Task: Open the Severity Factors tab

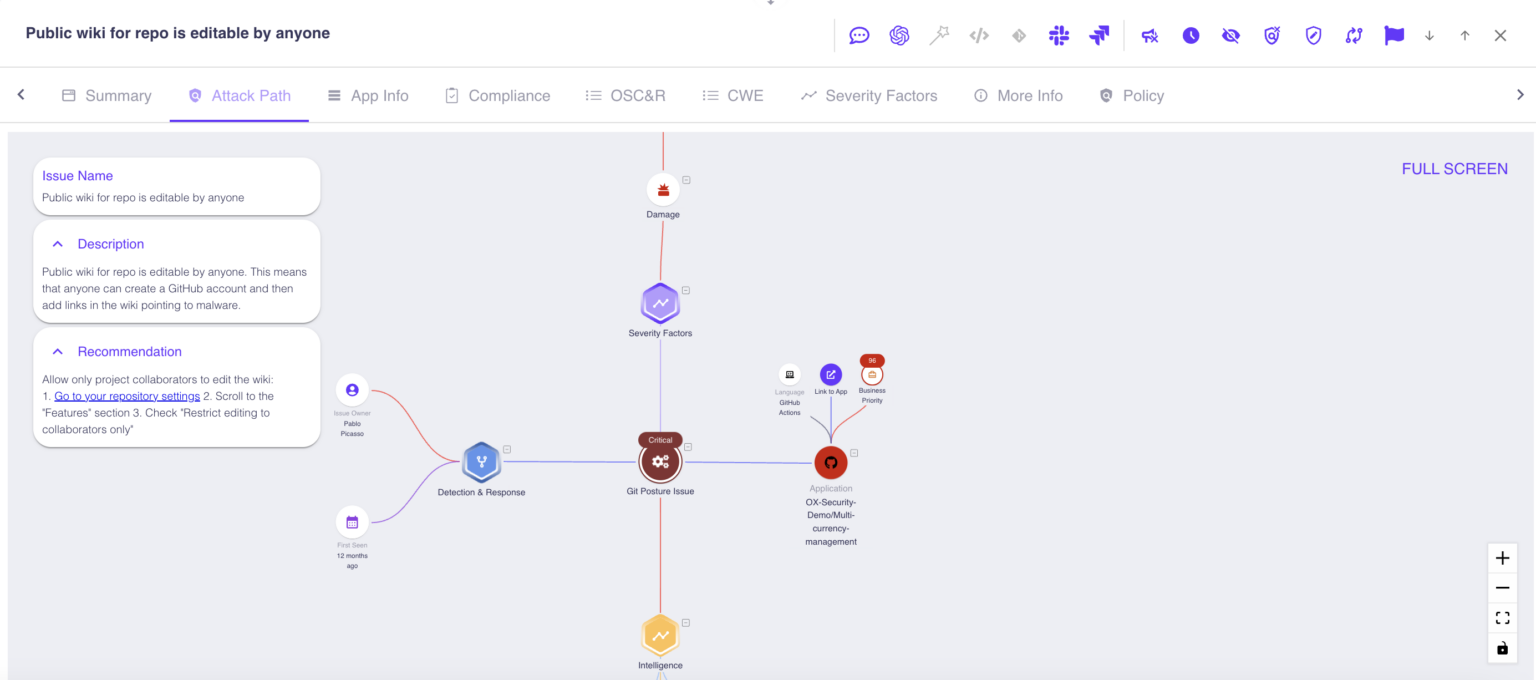Action: pos(869,96)
